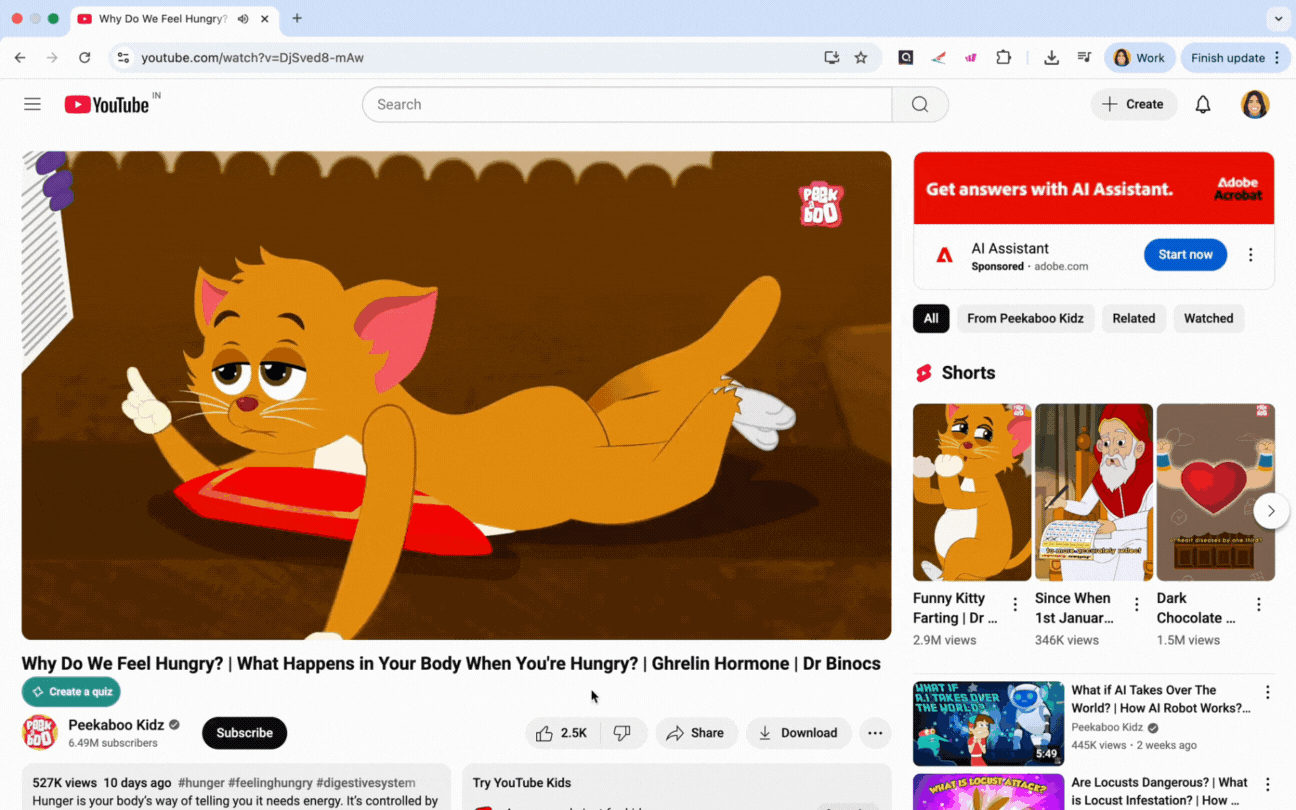View site information icon in address bar

123,58
